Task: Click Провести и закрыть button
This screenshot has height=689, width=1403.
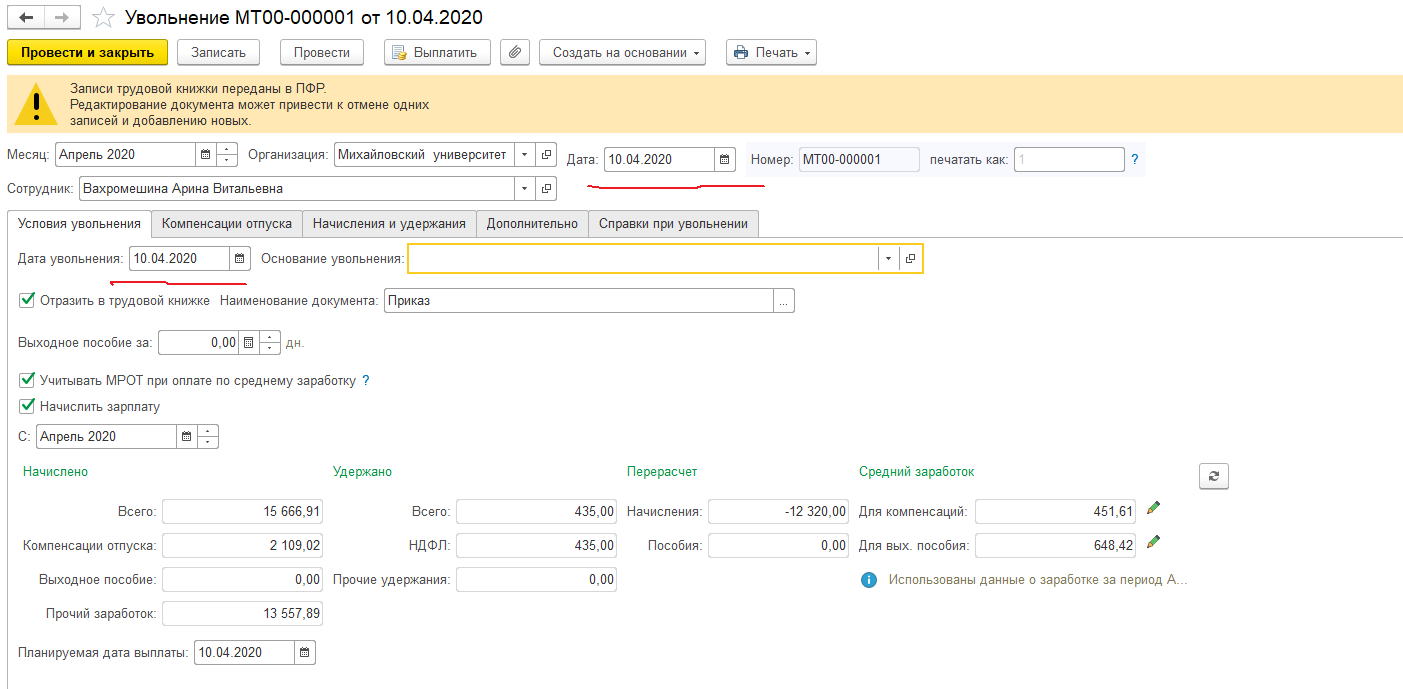Action: [87, 52]
